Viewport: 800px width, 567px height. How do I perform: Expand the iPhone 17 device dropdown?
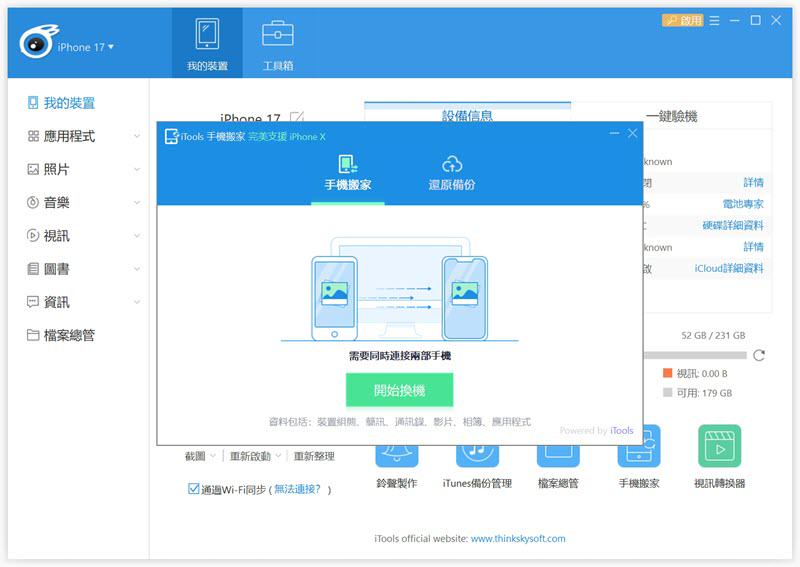pos(85,47)
